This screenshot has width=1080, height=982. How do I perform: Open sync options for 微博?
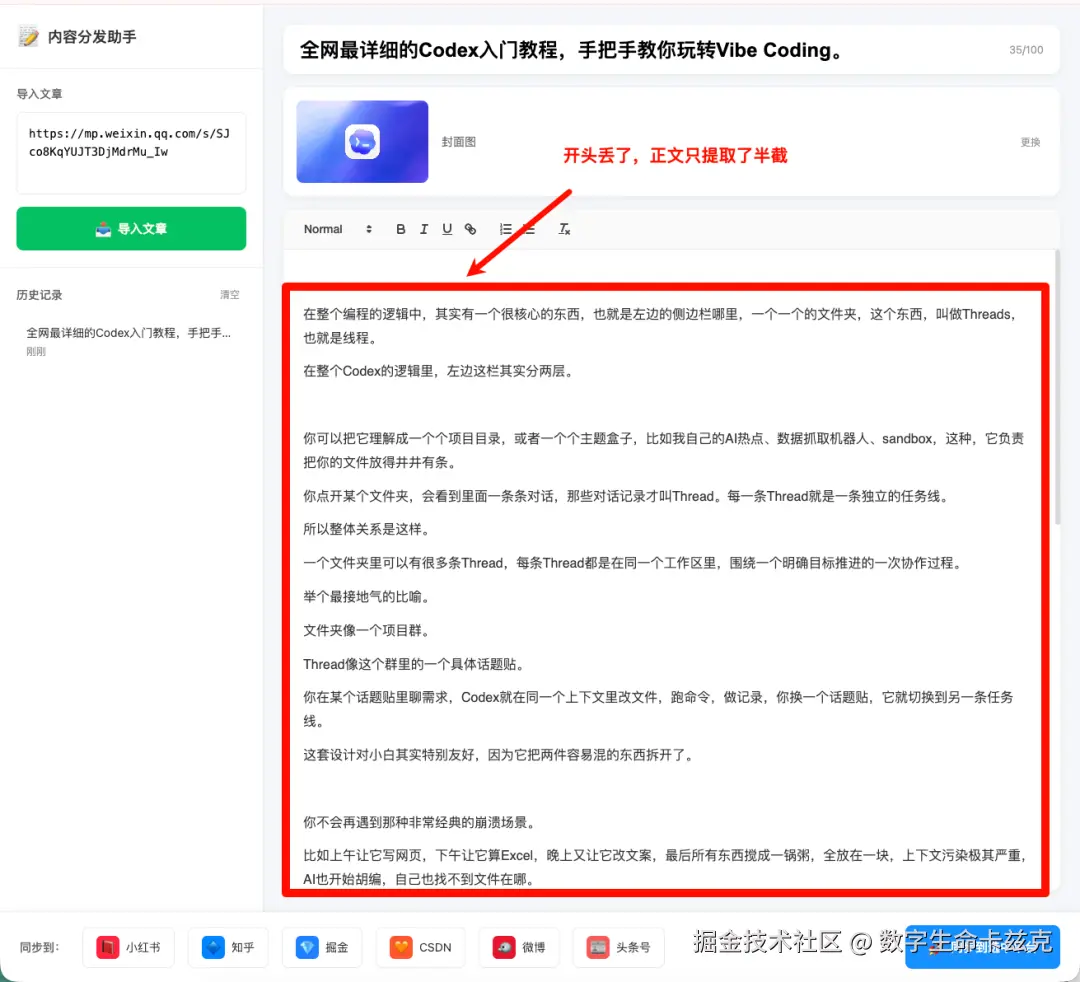point(519,946)
